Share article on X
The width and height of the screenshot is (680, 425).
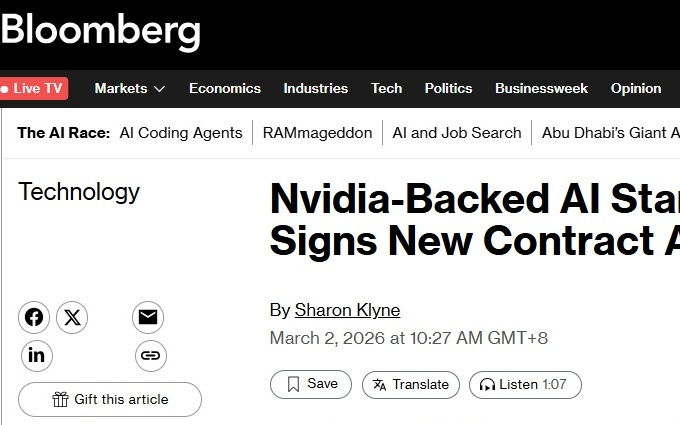pos(72,318)
